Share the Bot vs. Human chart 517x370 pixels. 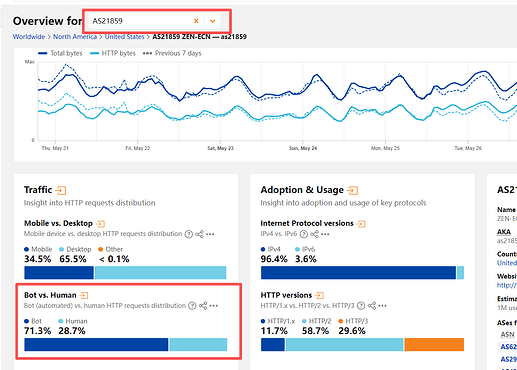203,306
